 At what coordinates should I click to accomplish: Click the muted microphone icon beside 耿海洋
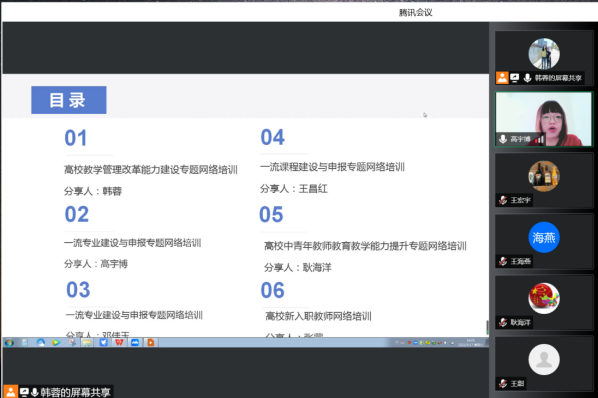(503, 322)
